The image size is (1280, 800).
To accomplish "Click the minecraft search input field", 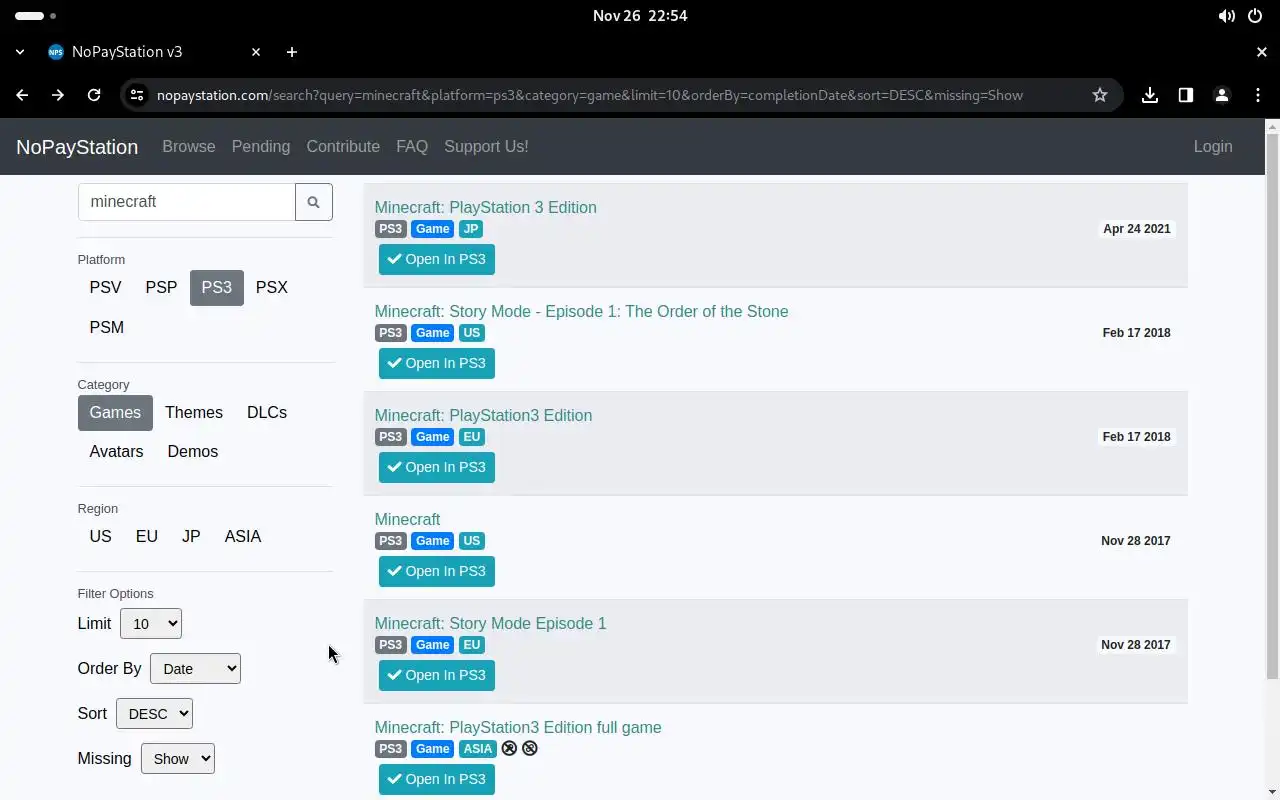I will [x=187, y=202].
